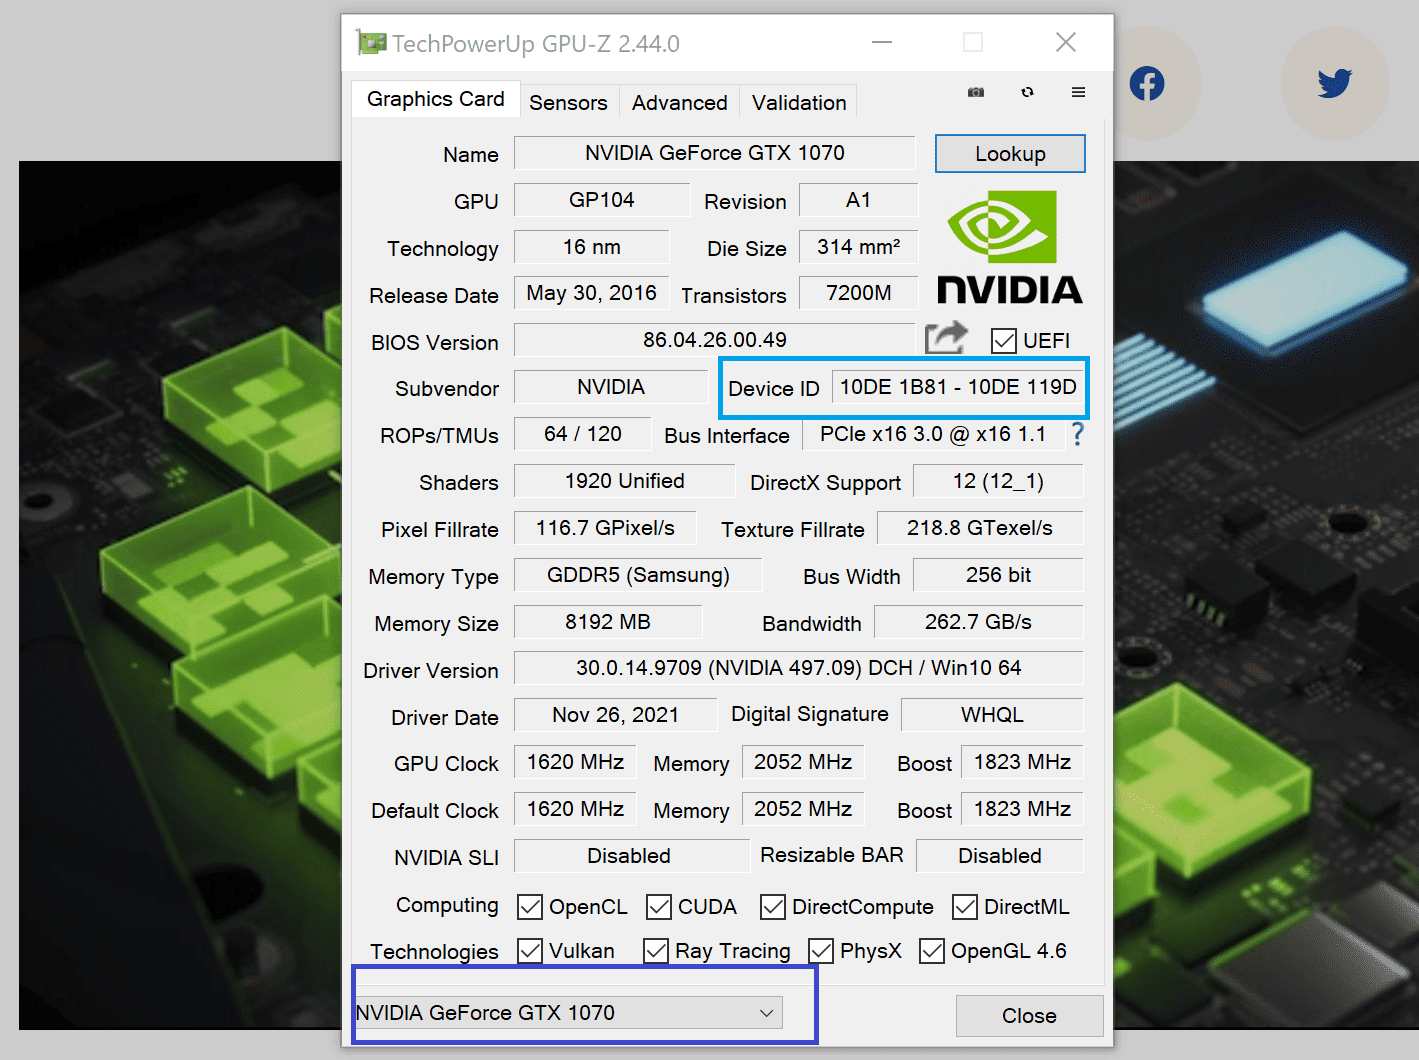The image size is (1419, 1060).
Task: Click the NVIDIA logo image
Action: [x=1009, y=248]
